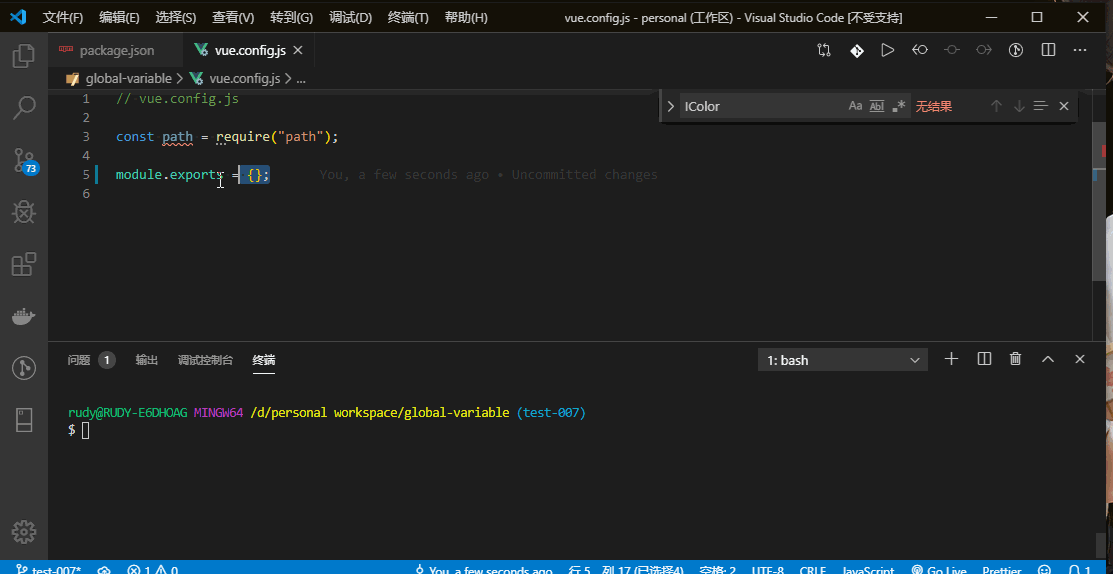Screen dimensions: 1113x574
Task: Open the 1: bash terminal dropdown
Action: coord(843,360)
